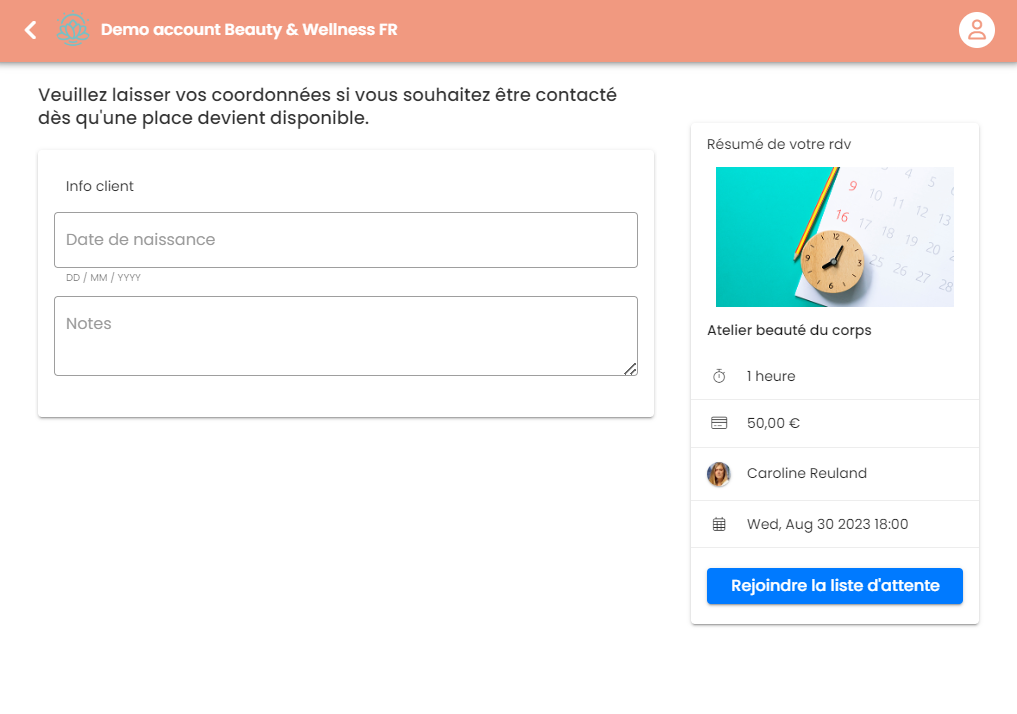Click the Notes resize handle
Viewport: 1017px width, 714px height.
point(630,369)
